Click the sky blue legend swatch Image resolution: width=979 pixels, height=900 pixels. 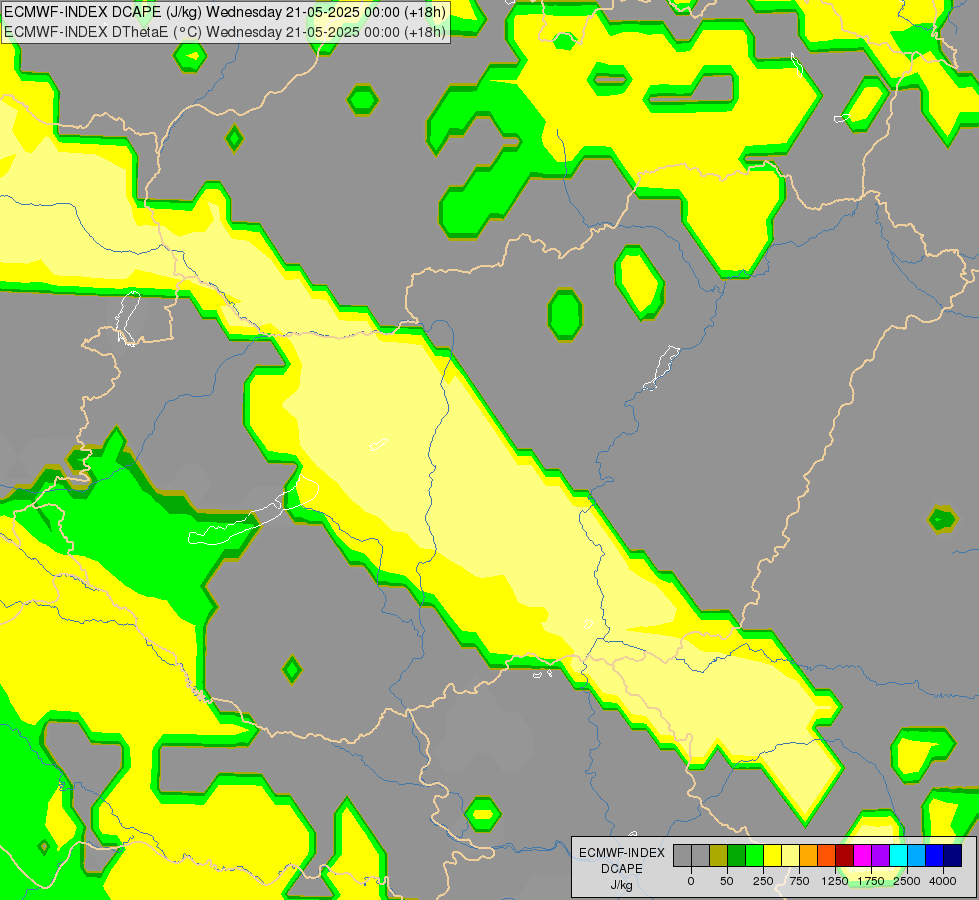pos(917,856)
